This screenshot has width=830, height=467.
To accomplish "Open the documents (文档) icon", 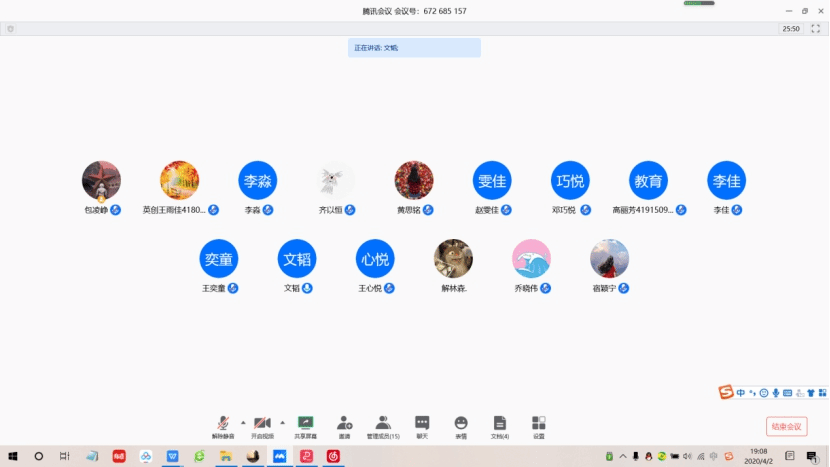I will click(500, 425).
